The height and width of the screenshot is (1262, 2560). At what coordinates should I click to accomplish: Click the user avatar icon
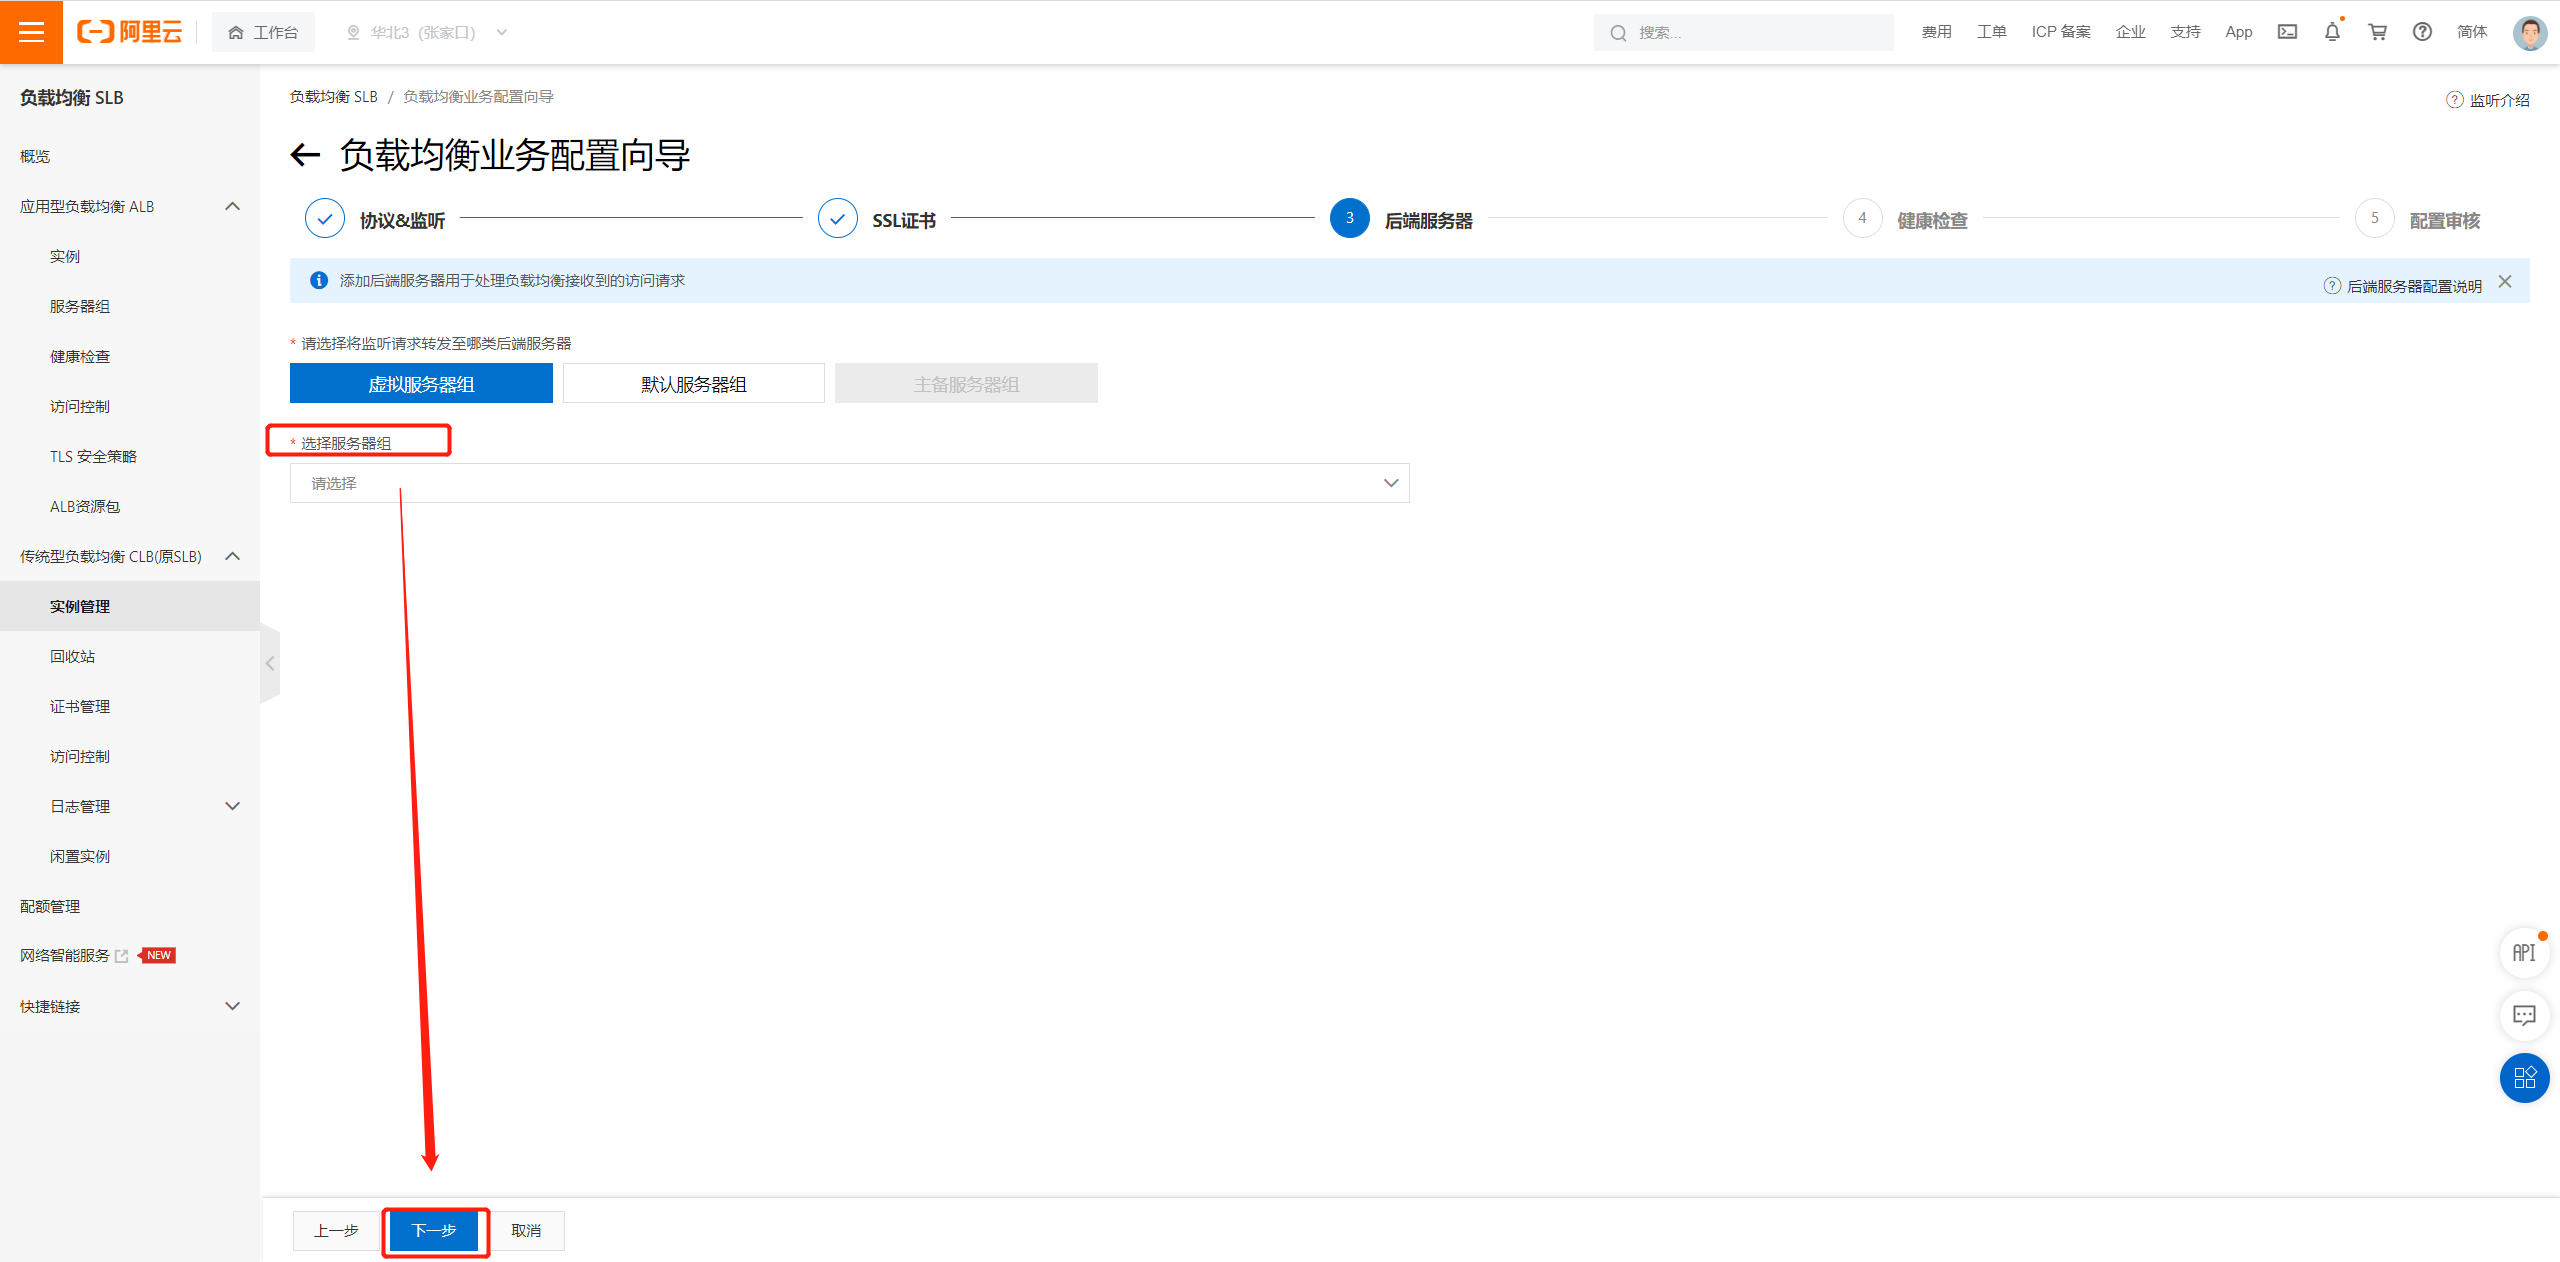(2530, 32)
